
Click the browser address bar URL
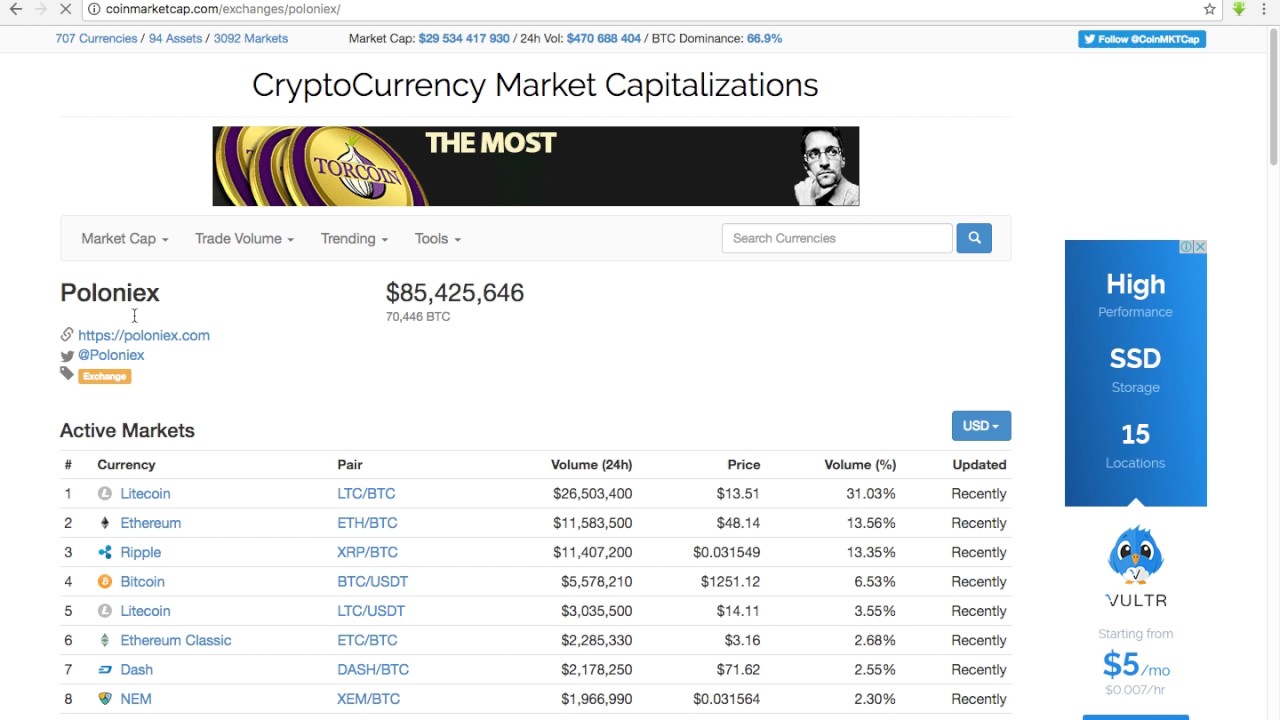coord(223,9)
